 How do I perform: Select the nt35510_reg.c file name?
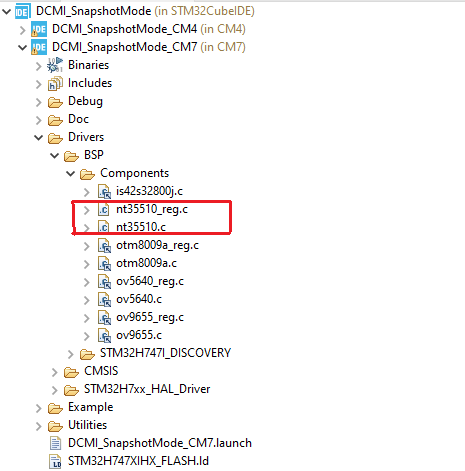click(x=152, y=209)
